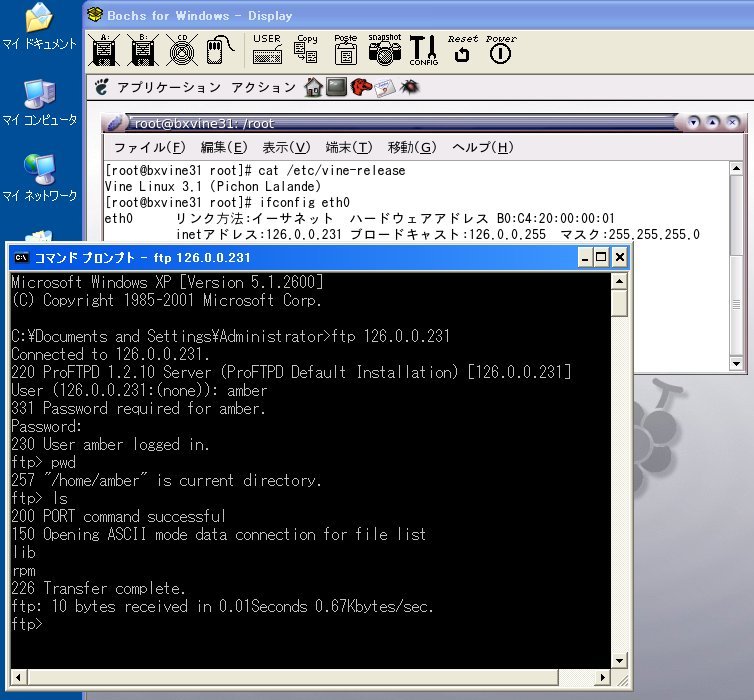Close the root@bxvine31 terminal window

click(732, 123)
